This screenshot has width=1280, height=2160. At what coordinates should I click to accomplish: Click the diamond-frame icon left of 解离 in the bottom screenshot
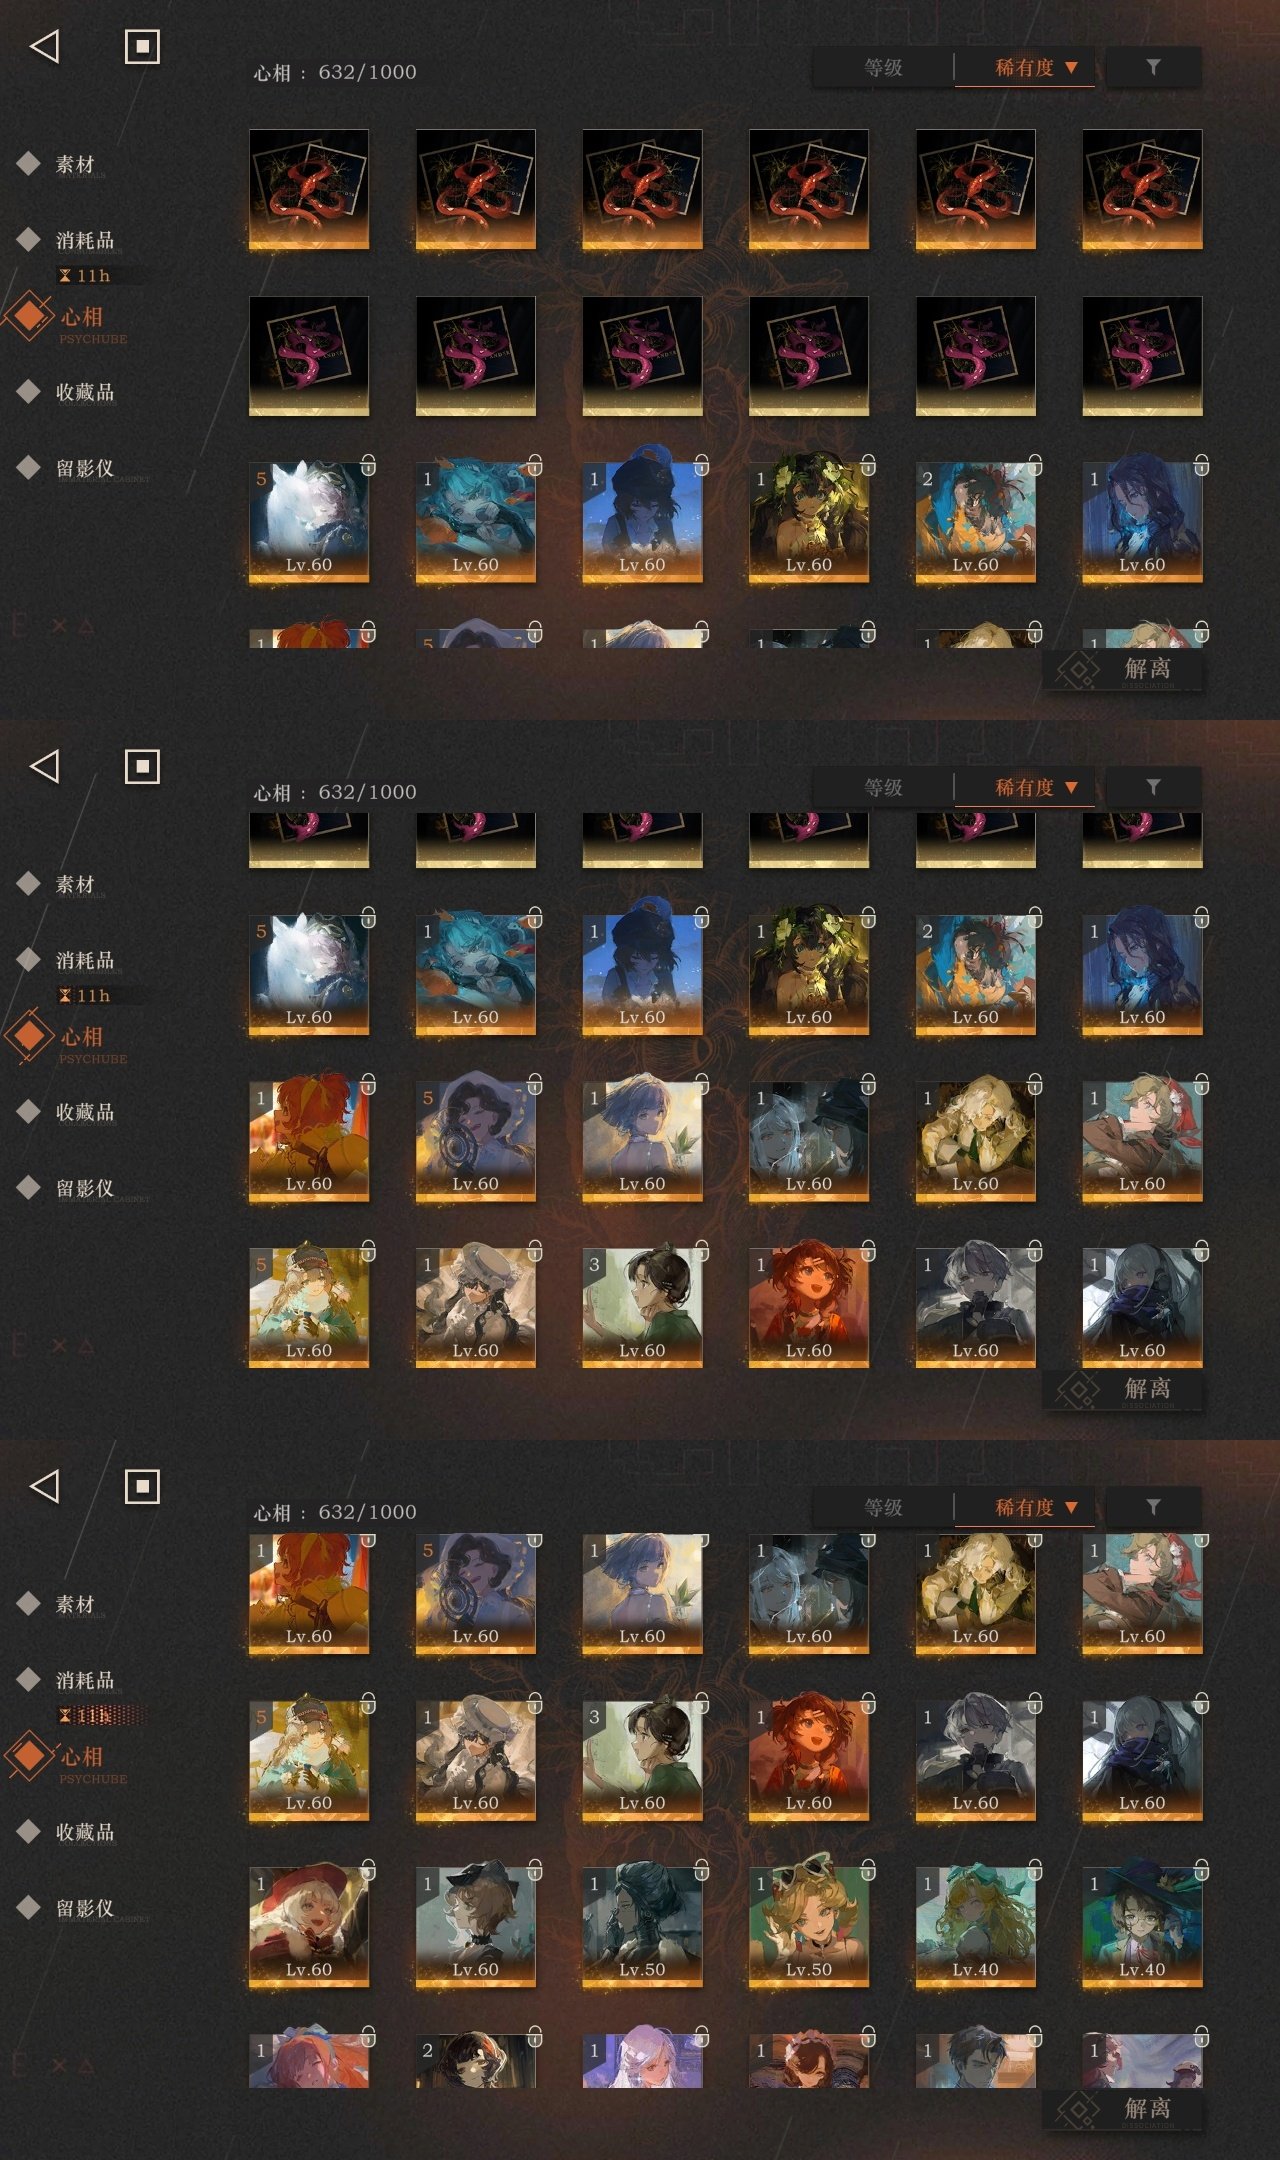[1078, 2109]
